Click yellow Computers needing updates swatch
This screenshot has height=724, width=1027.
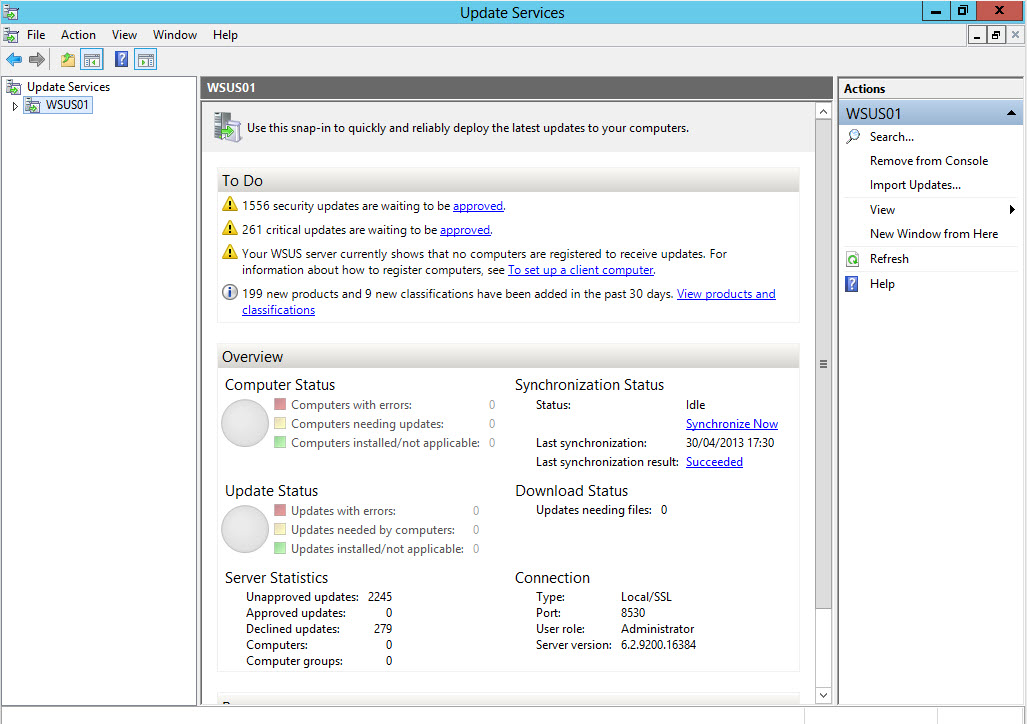[x=280, y=423]
